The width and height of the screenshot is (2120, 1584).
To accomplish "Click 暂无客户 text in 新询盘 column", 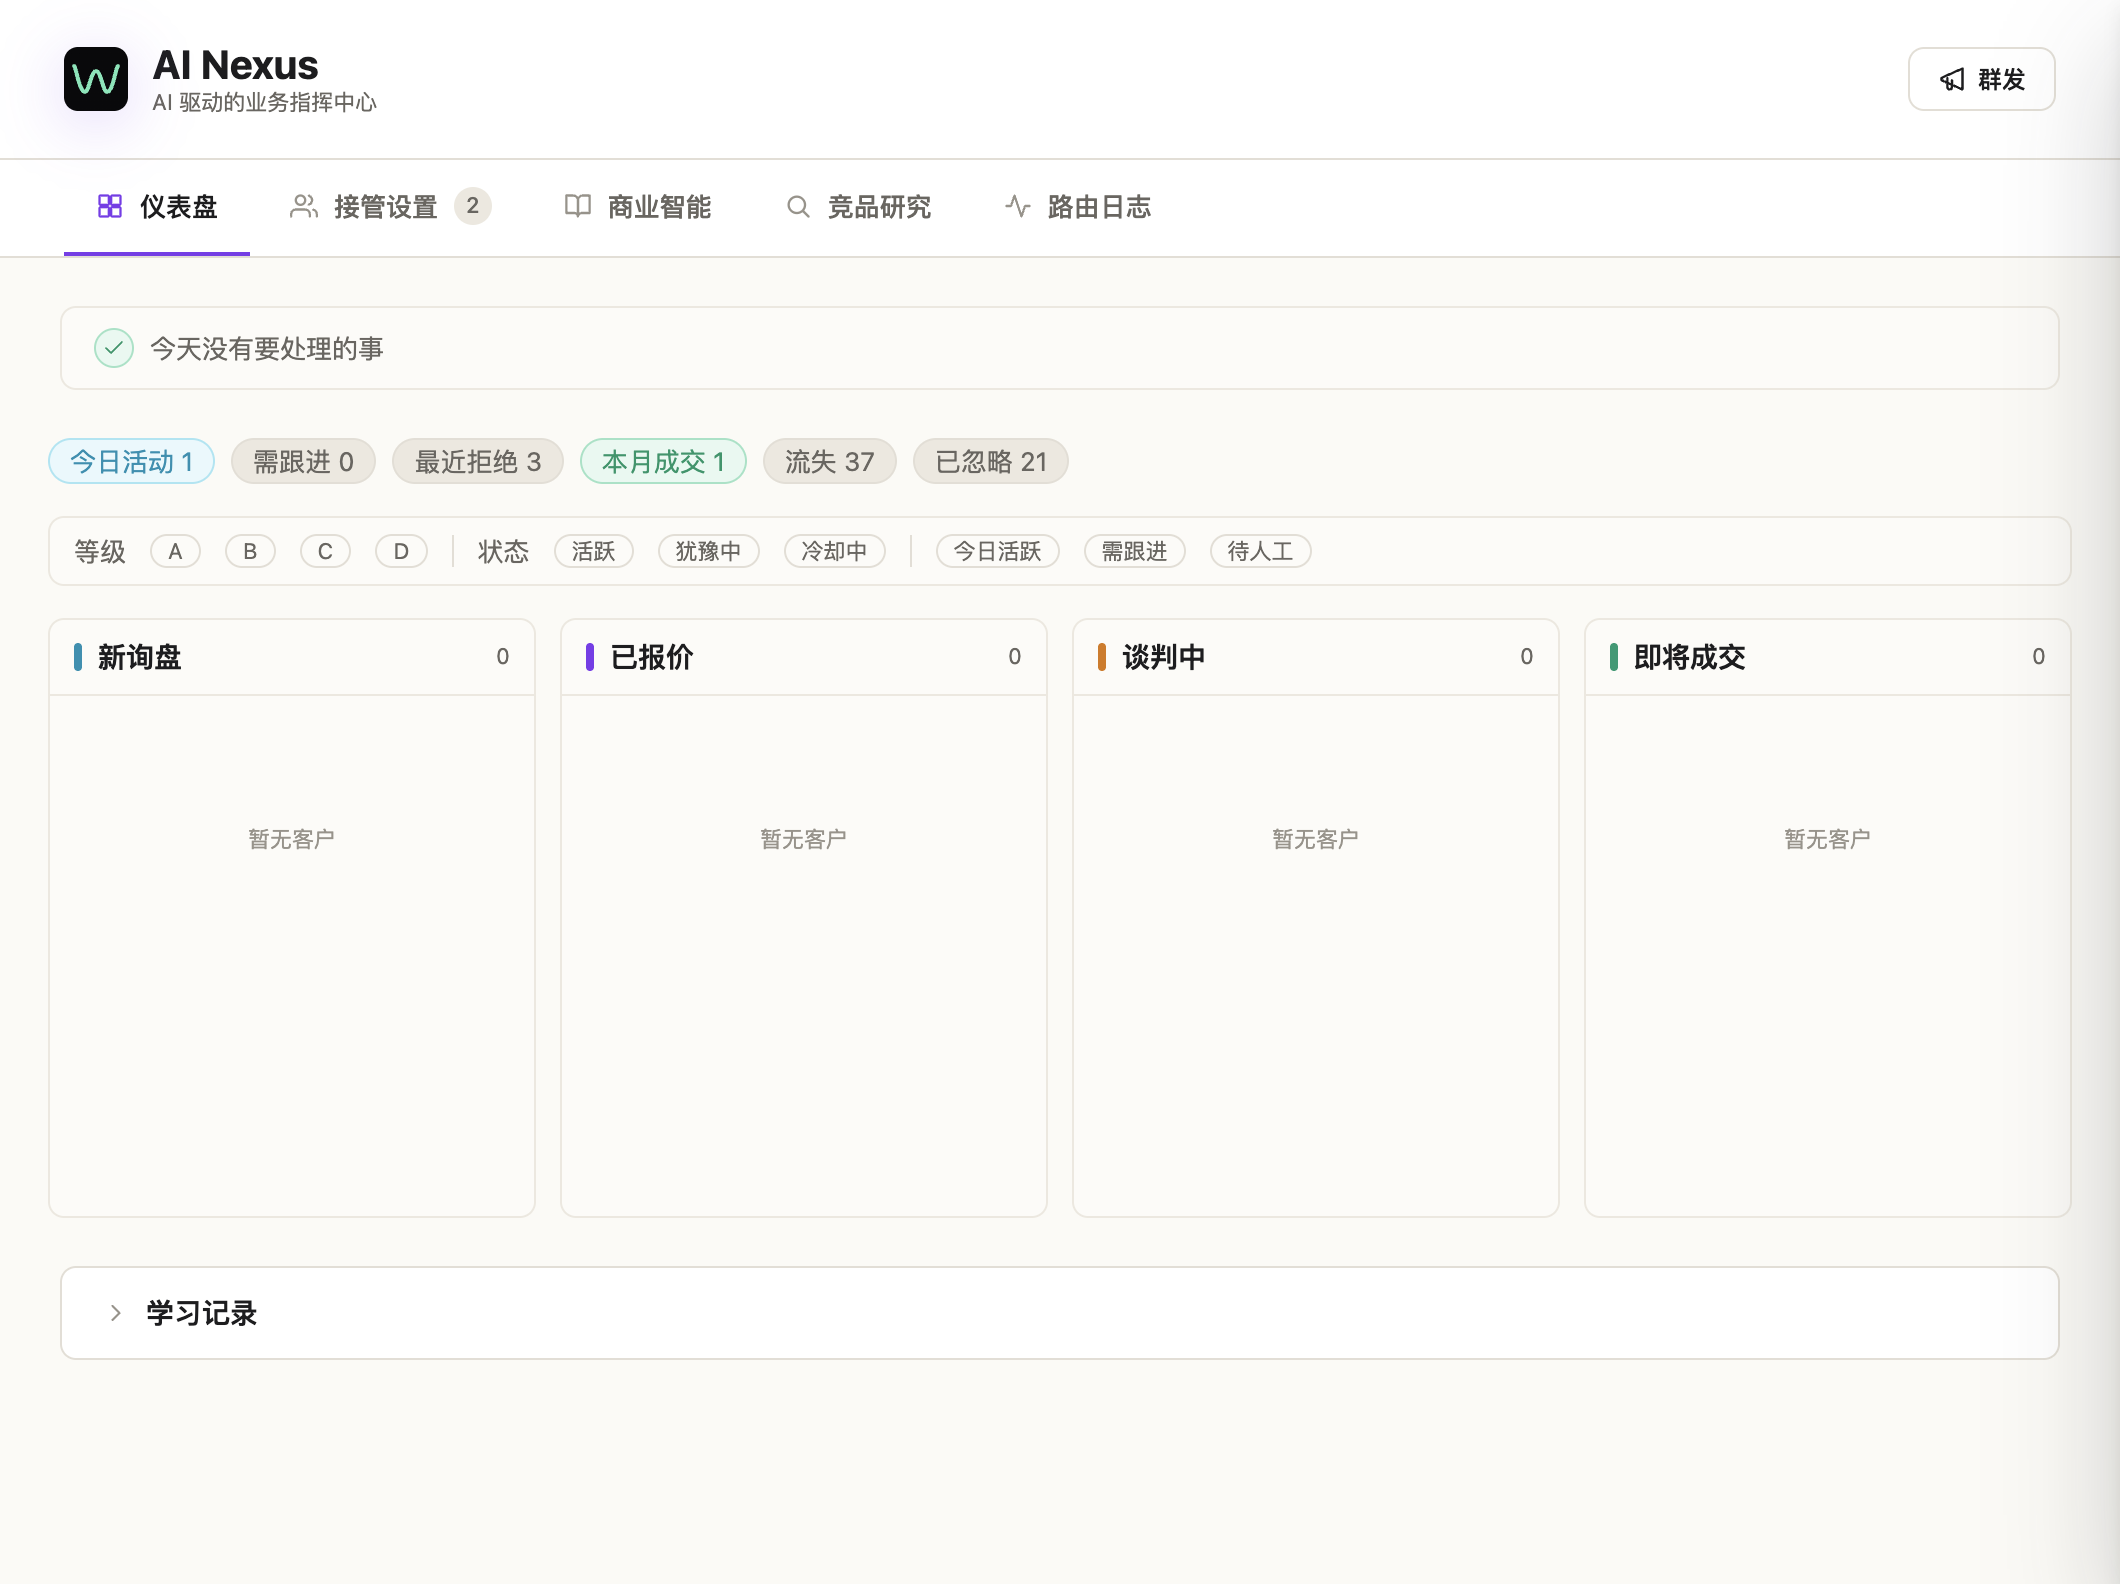I will [x=292, y=839].
